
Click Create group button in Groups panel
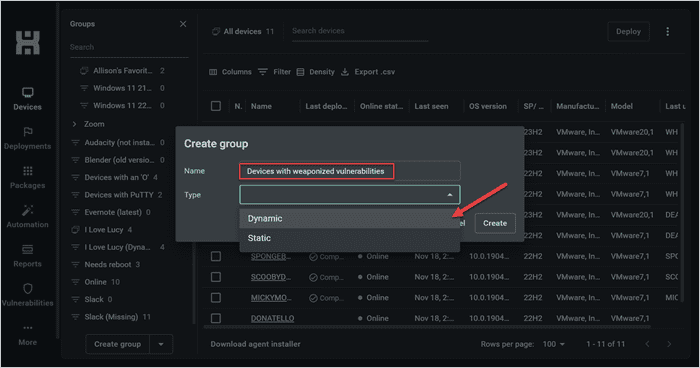tap(117, 344)
